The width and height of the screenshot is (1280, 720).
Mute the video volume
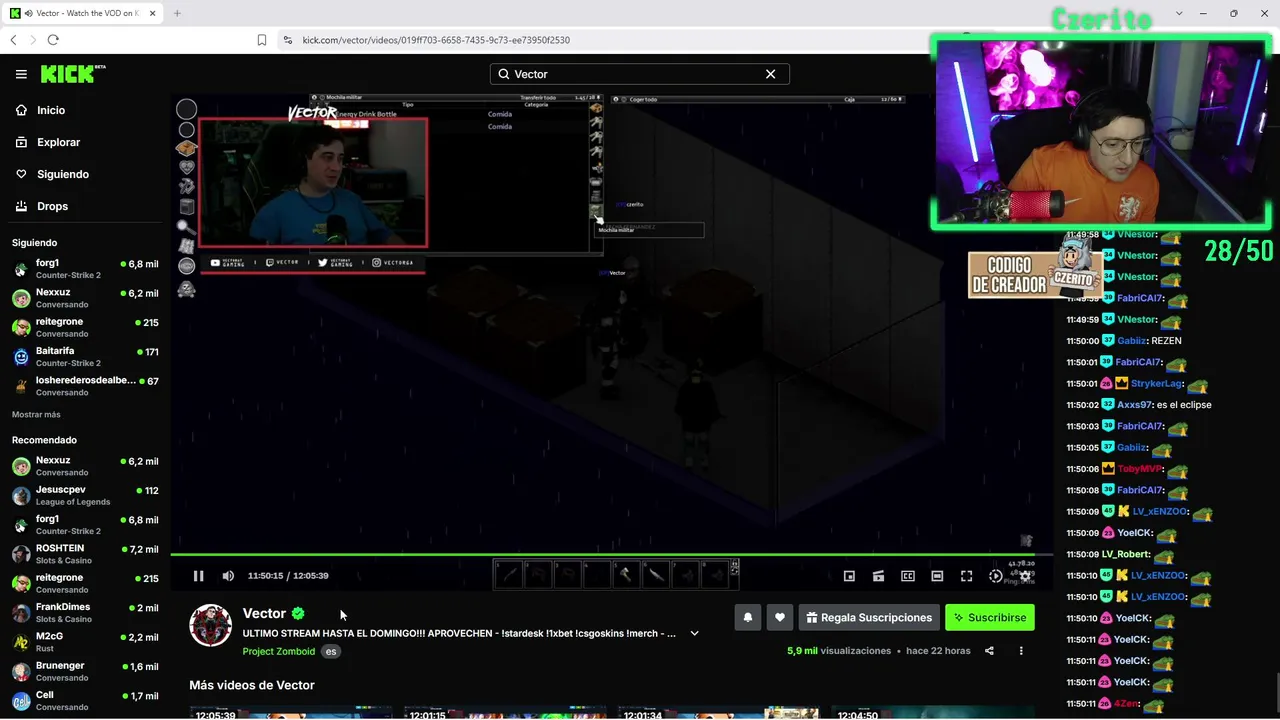coord(228,576)
